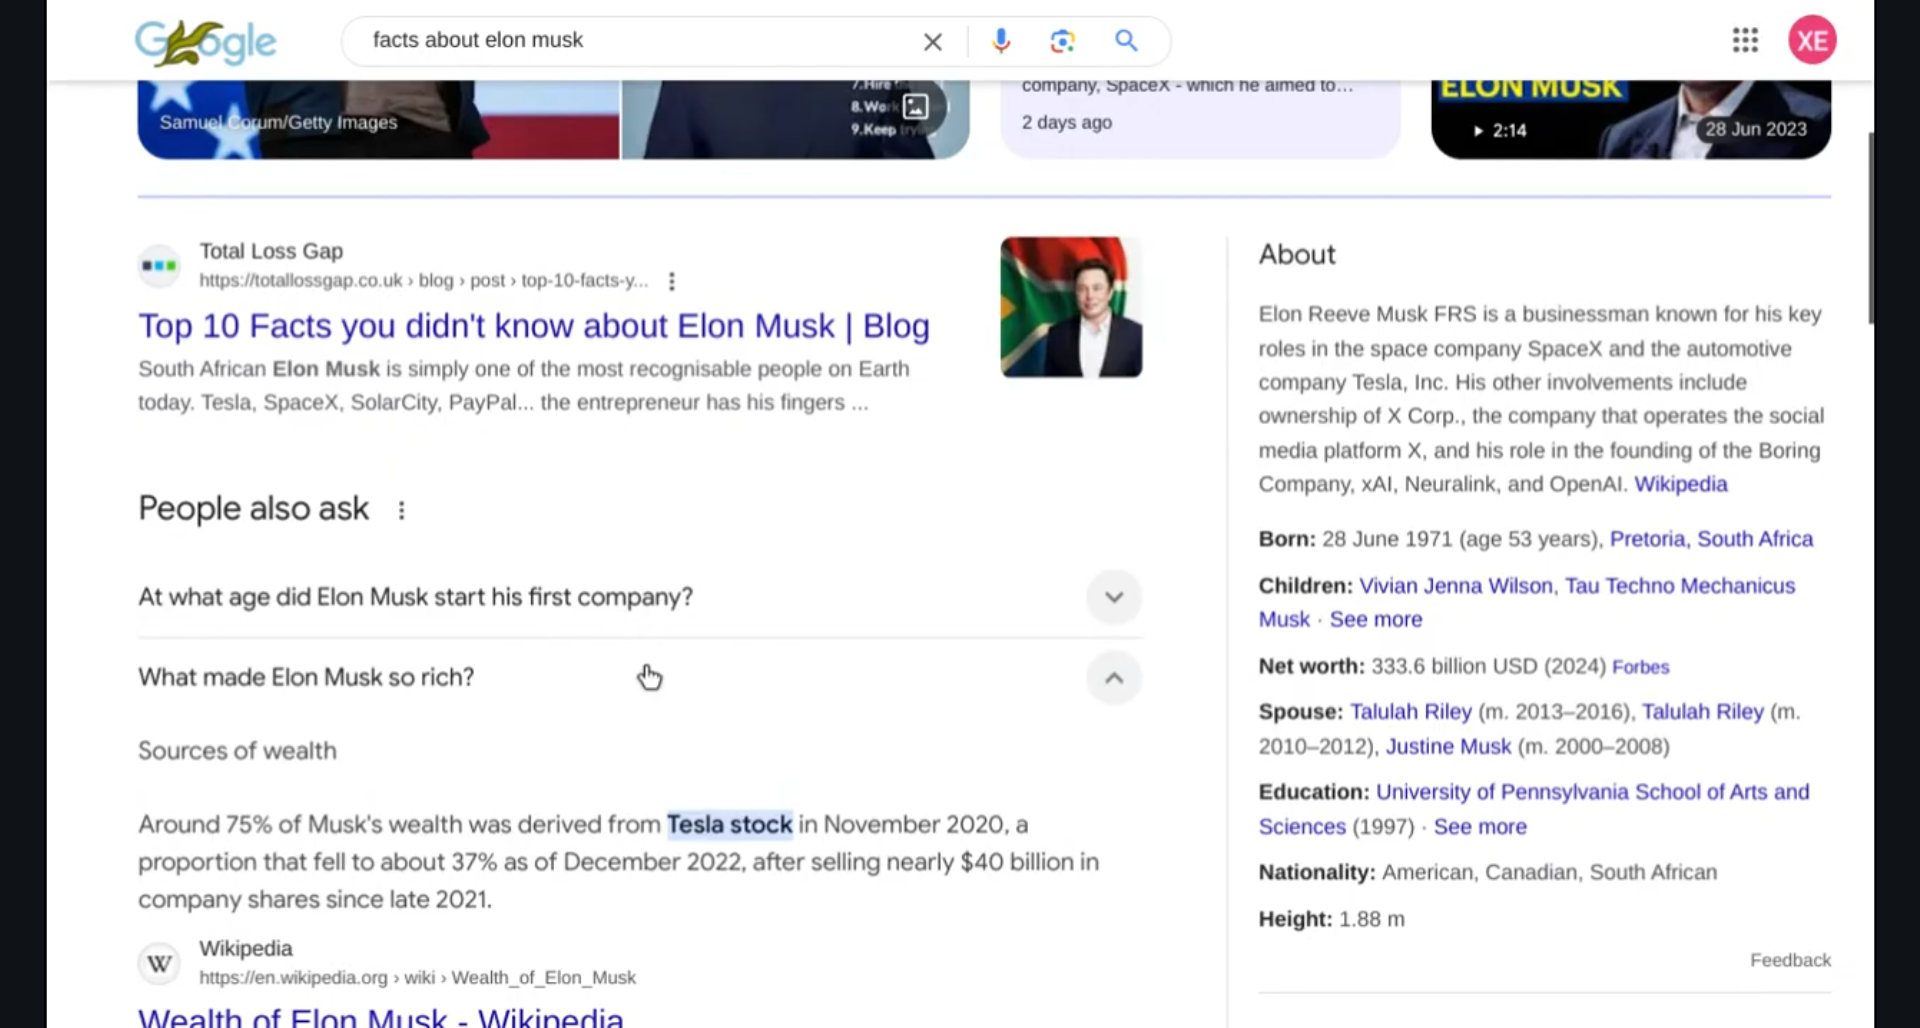1920x1028 pixels.
Task: Open People also ask options menu
Action: coord(401,510)
